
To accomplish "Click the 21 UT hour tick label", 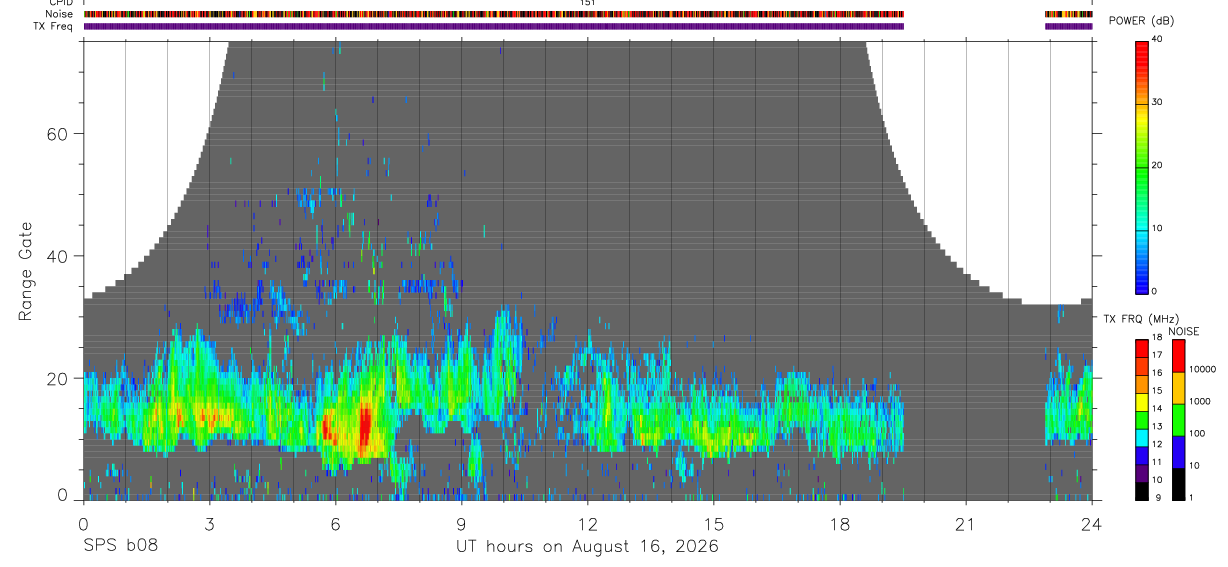I will 965,524.
